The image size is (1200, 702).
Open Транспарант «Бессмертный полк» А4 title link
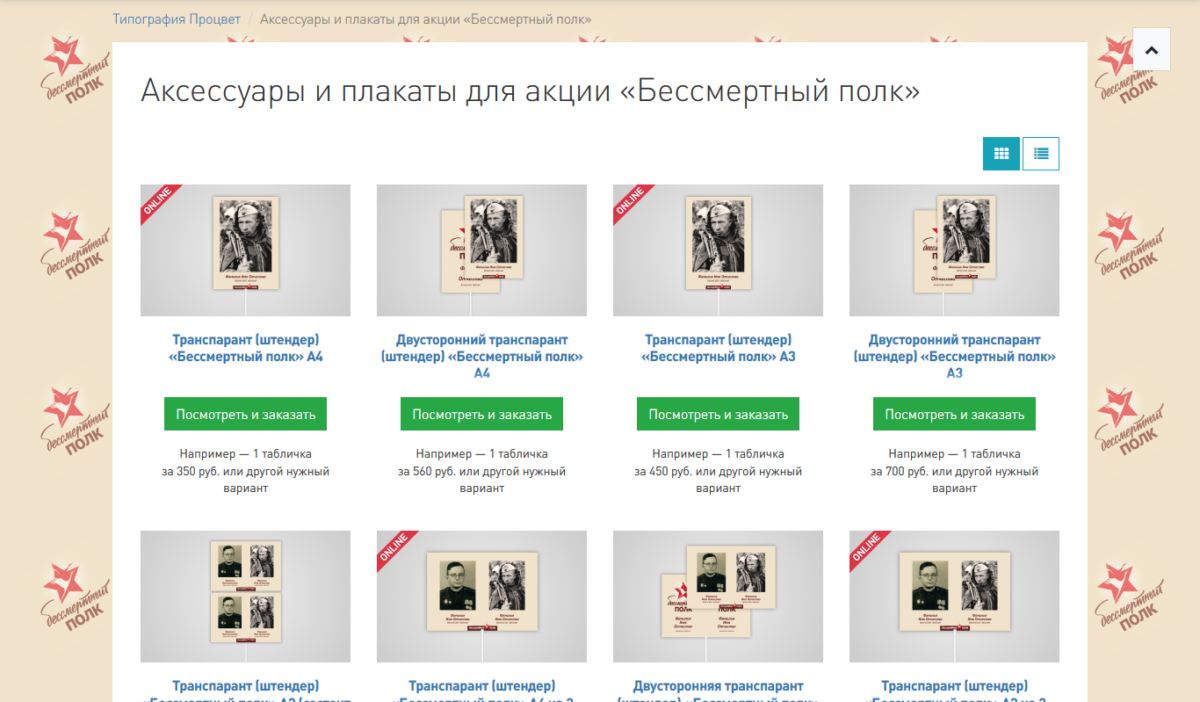[x=246, y=348]
